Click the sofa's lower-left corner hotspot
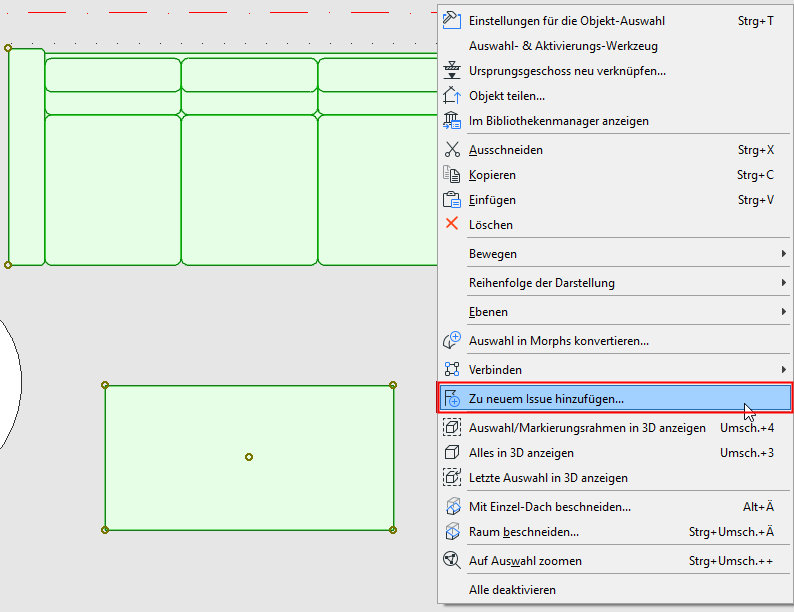794x612 pixels. tap(8, 265)
